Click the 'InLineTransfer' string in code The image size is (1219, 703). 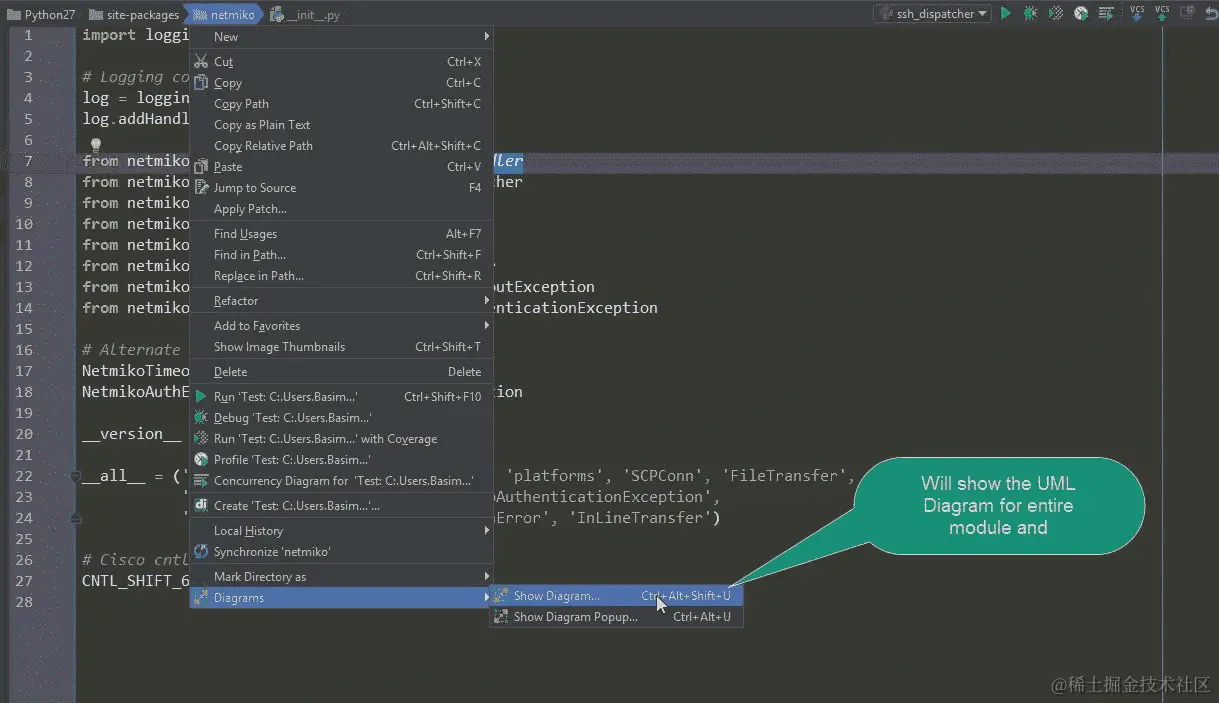[x=642, y=518]
